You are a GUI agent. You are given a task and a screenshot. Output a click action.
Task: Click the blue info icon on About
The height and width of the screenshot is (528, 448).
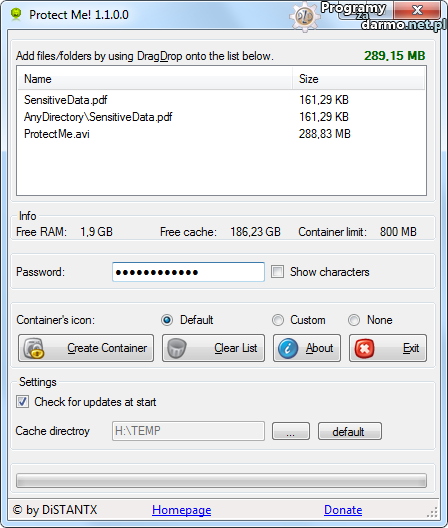click(288, 349)
